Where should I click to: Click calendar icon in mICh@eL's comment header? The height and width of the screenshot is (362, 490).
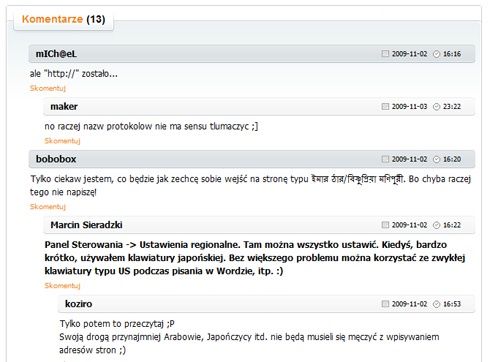point(385,54)
